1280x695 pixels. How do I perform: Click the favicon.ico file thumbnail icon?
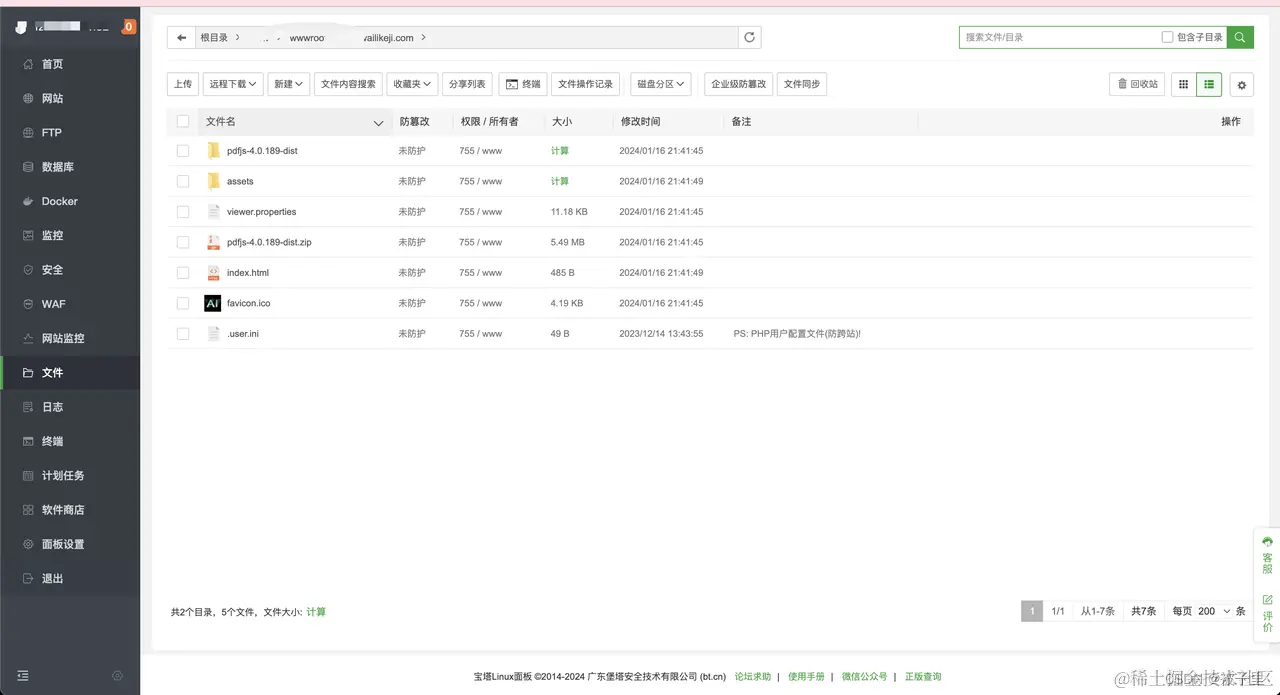(212, 303)
